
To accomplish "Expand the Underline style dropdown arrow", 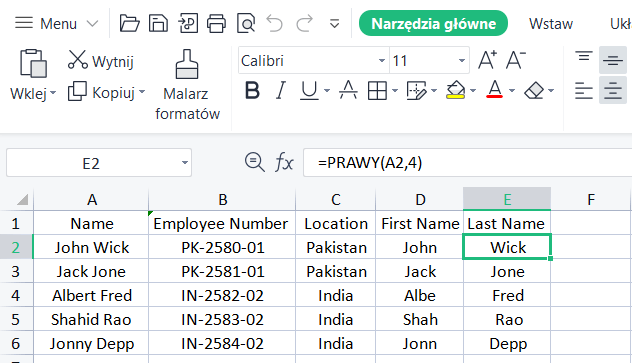I will [326, 91].
